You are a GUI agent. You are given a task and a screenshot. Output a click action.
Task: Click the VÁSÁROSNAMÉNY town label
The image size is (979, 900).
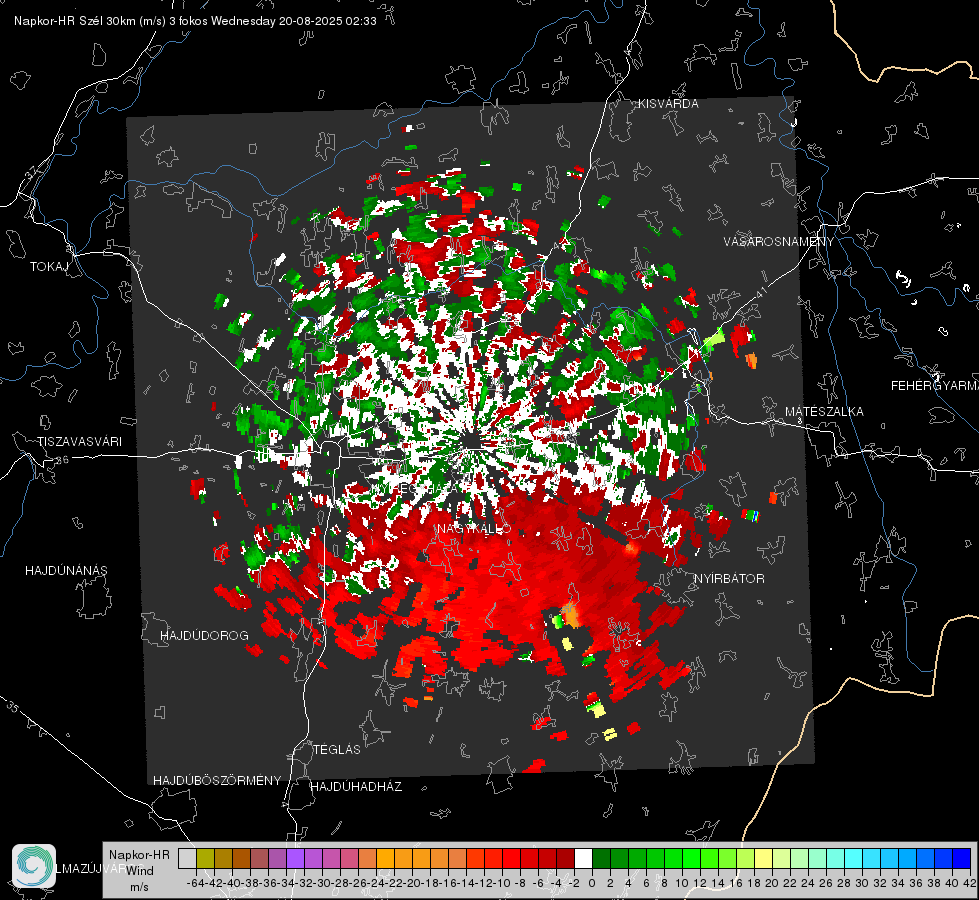tap(779, 242)
